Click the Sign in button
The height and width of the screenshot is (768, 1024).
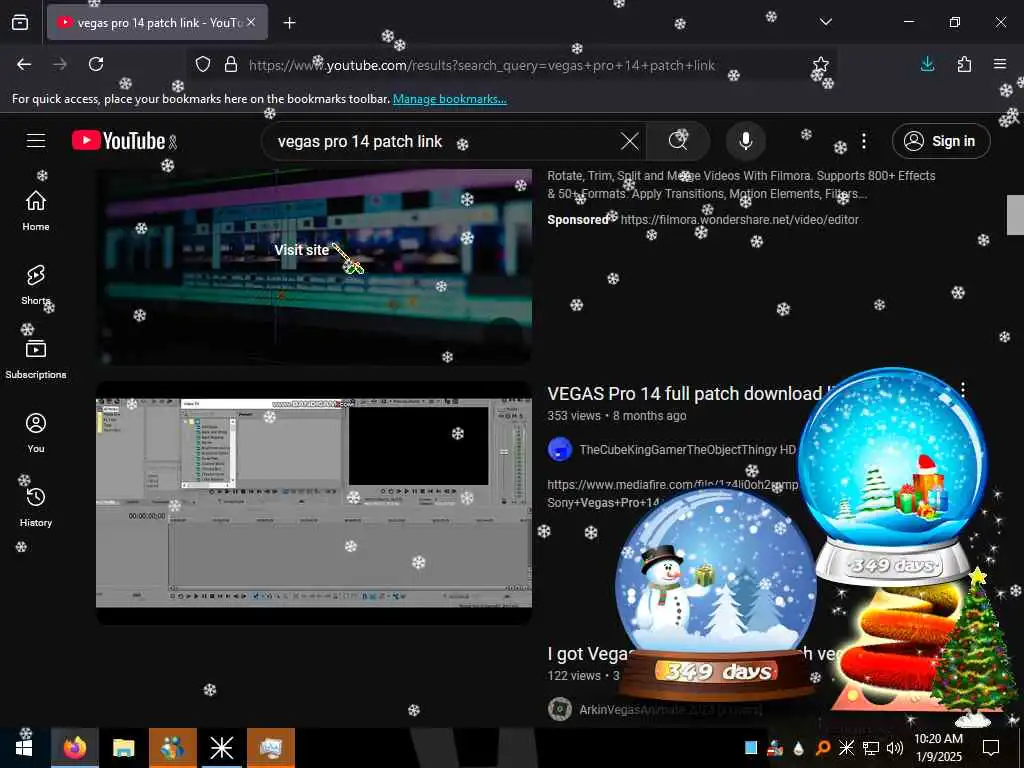(941, 141)
